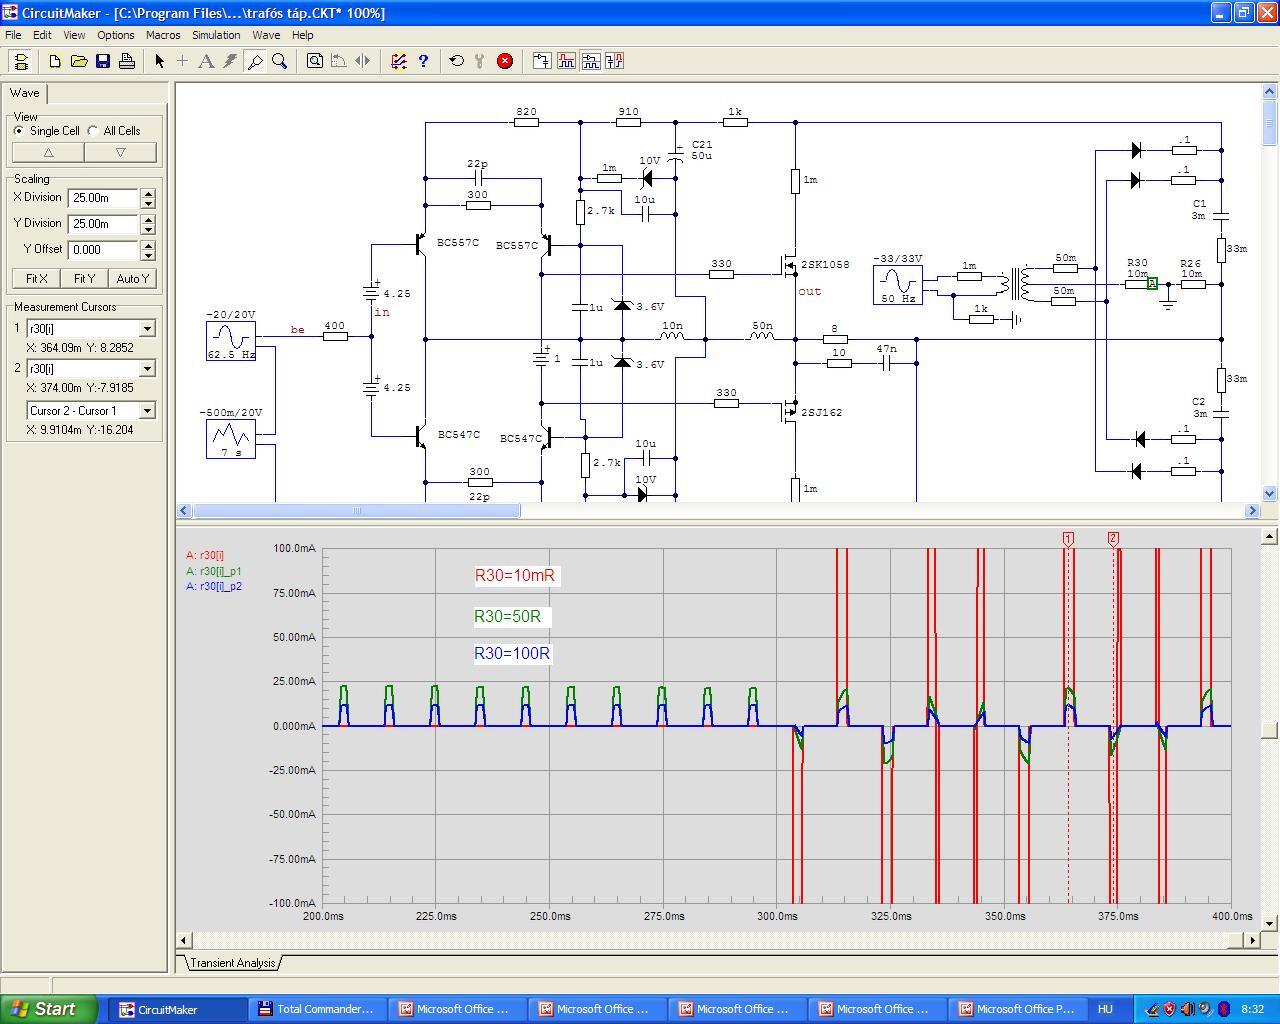Image resolution: width=1280 pixels, height=1024 pixels.
Task: Switch to Transient Analysis tab
Action: (x=232, y=963)
